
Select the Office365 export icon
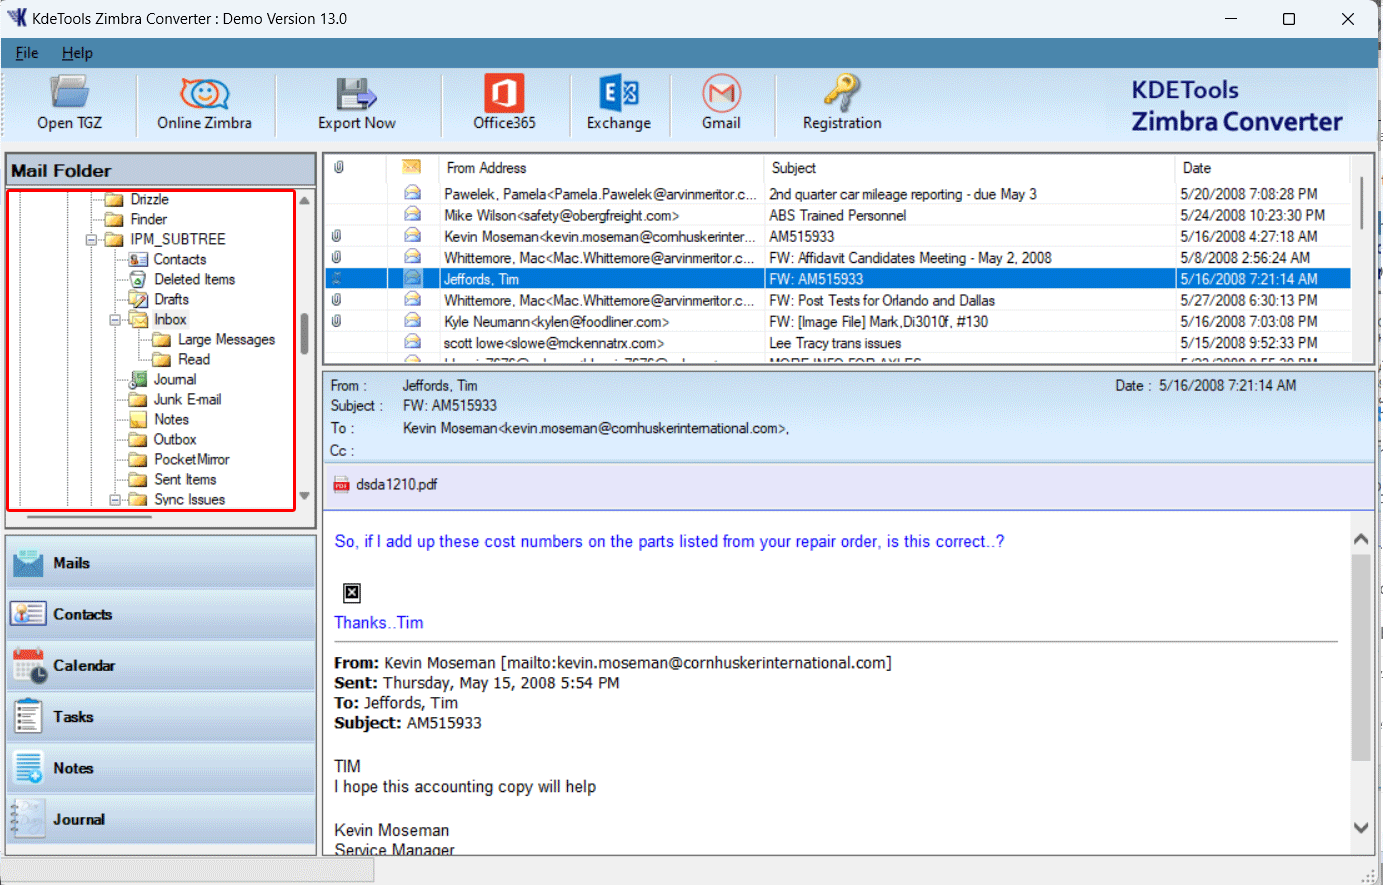(504, 103)
